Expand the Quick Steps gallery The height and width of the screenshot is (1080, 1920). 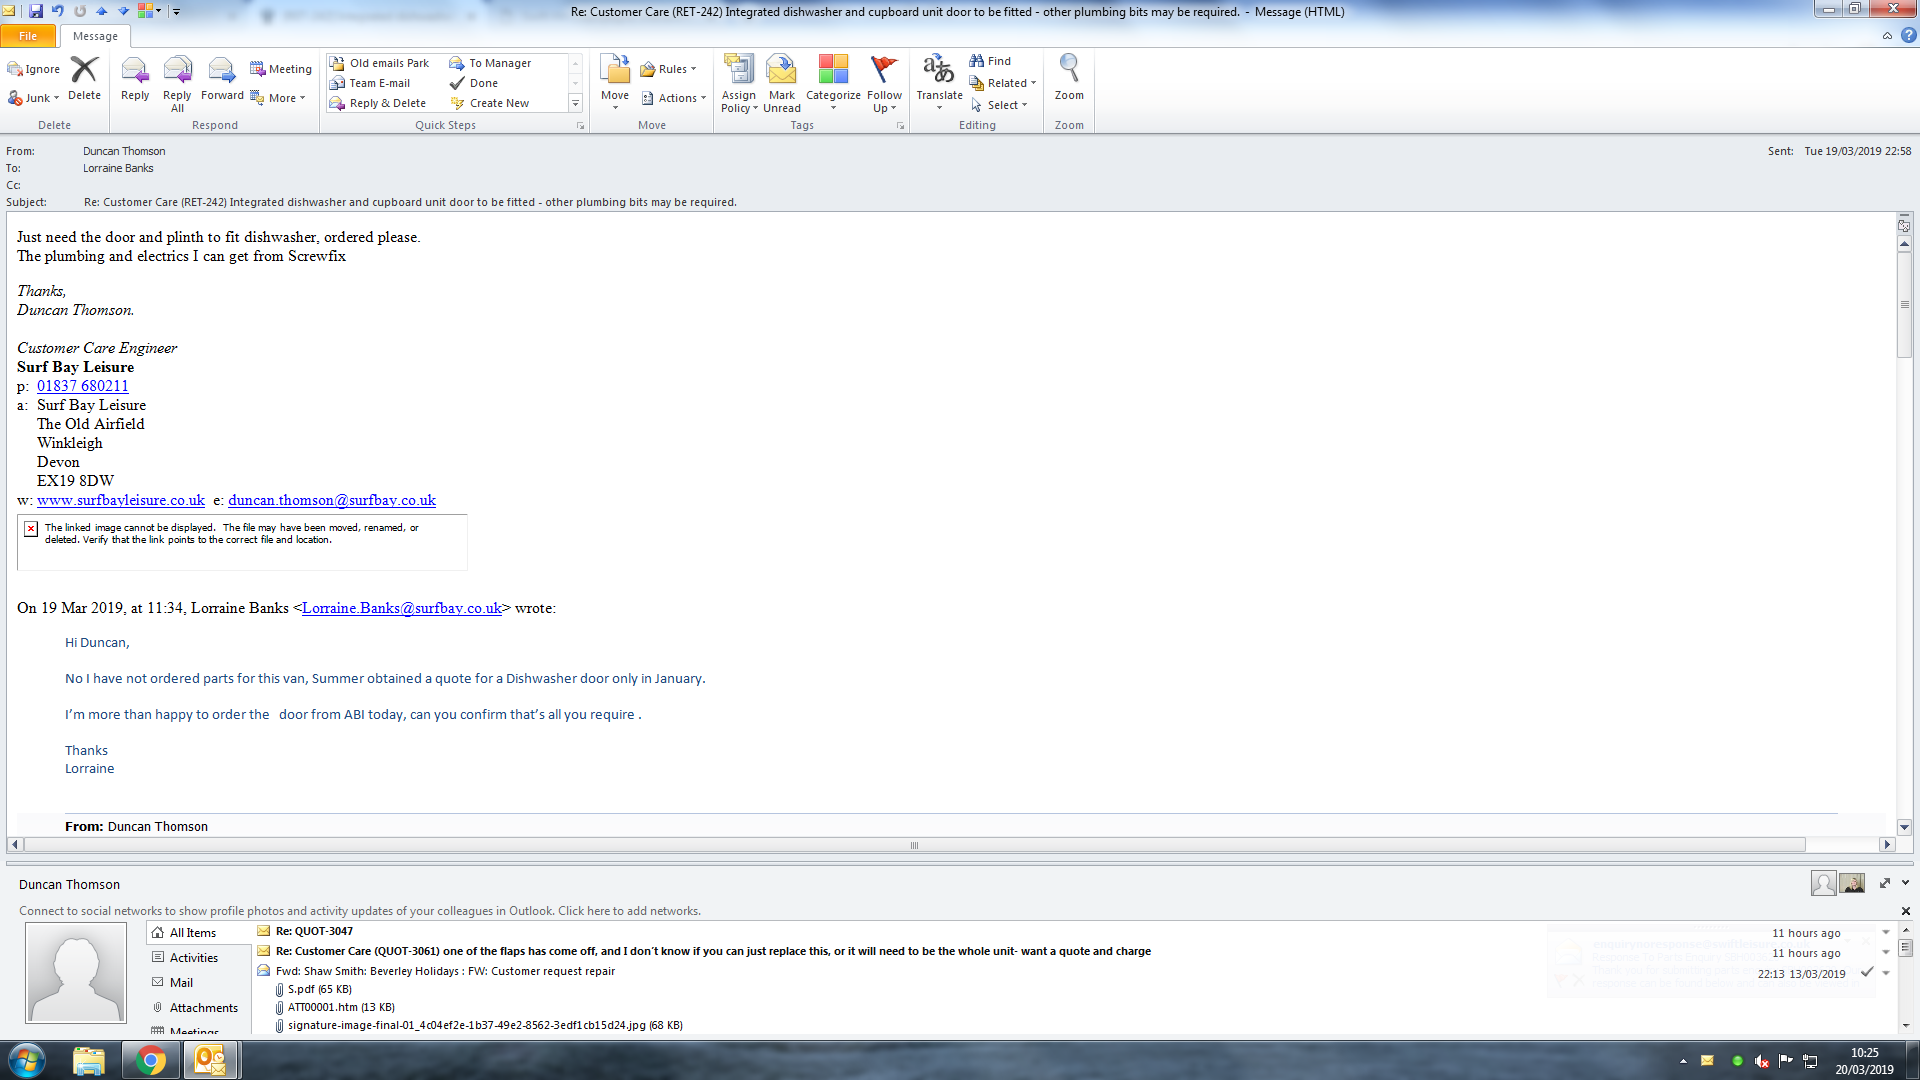(x=575, y=103)
